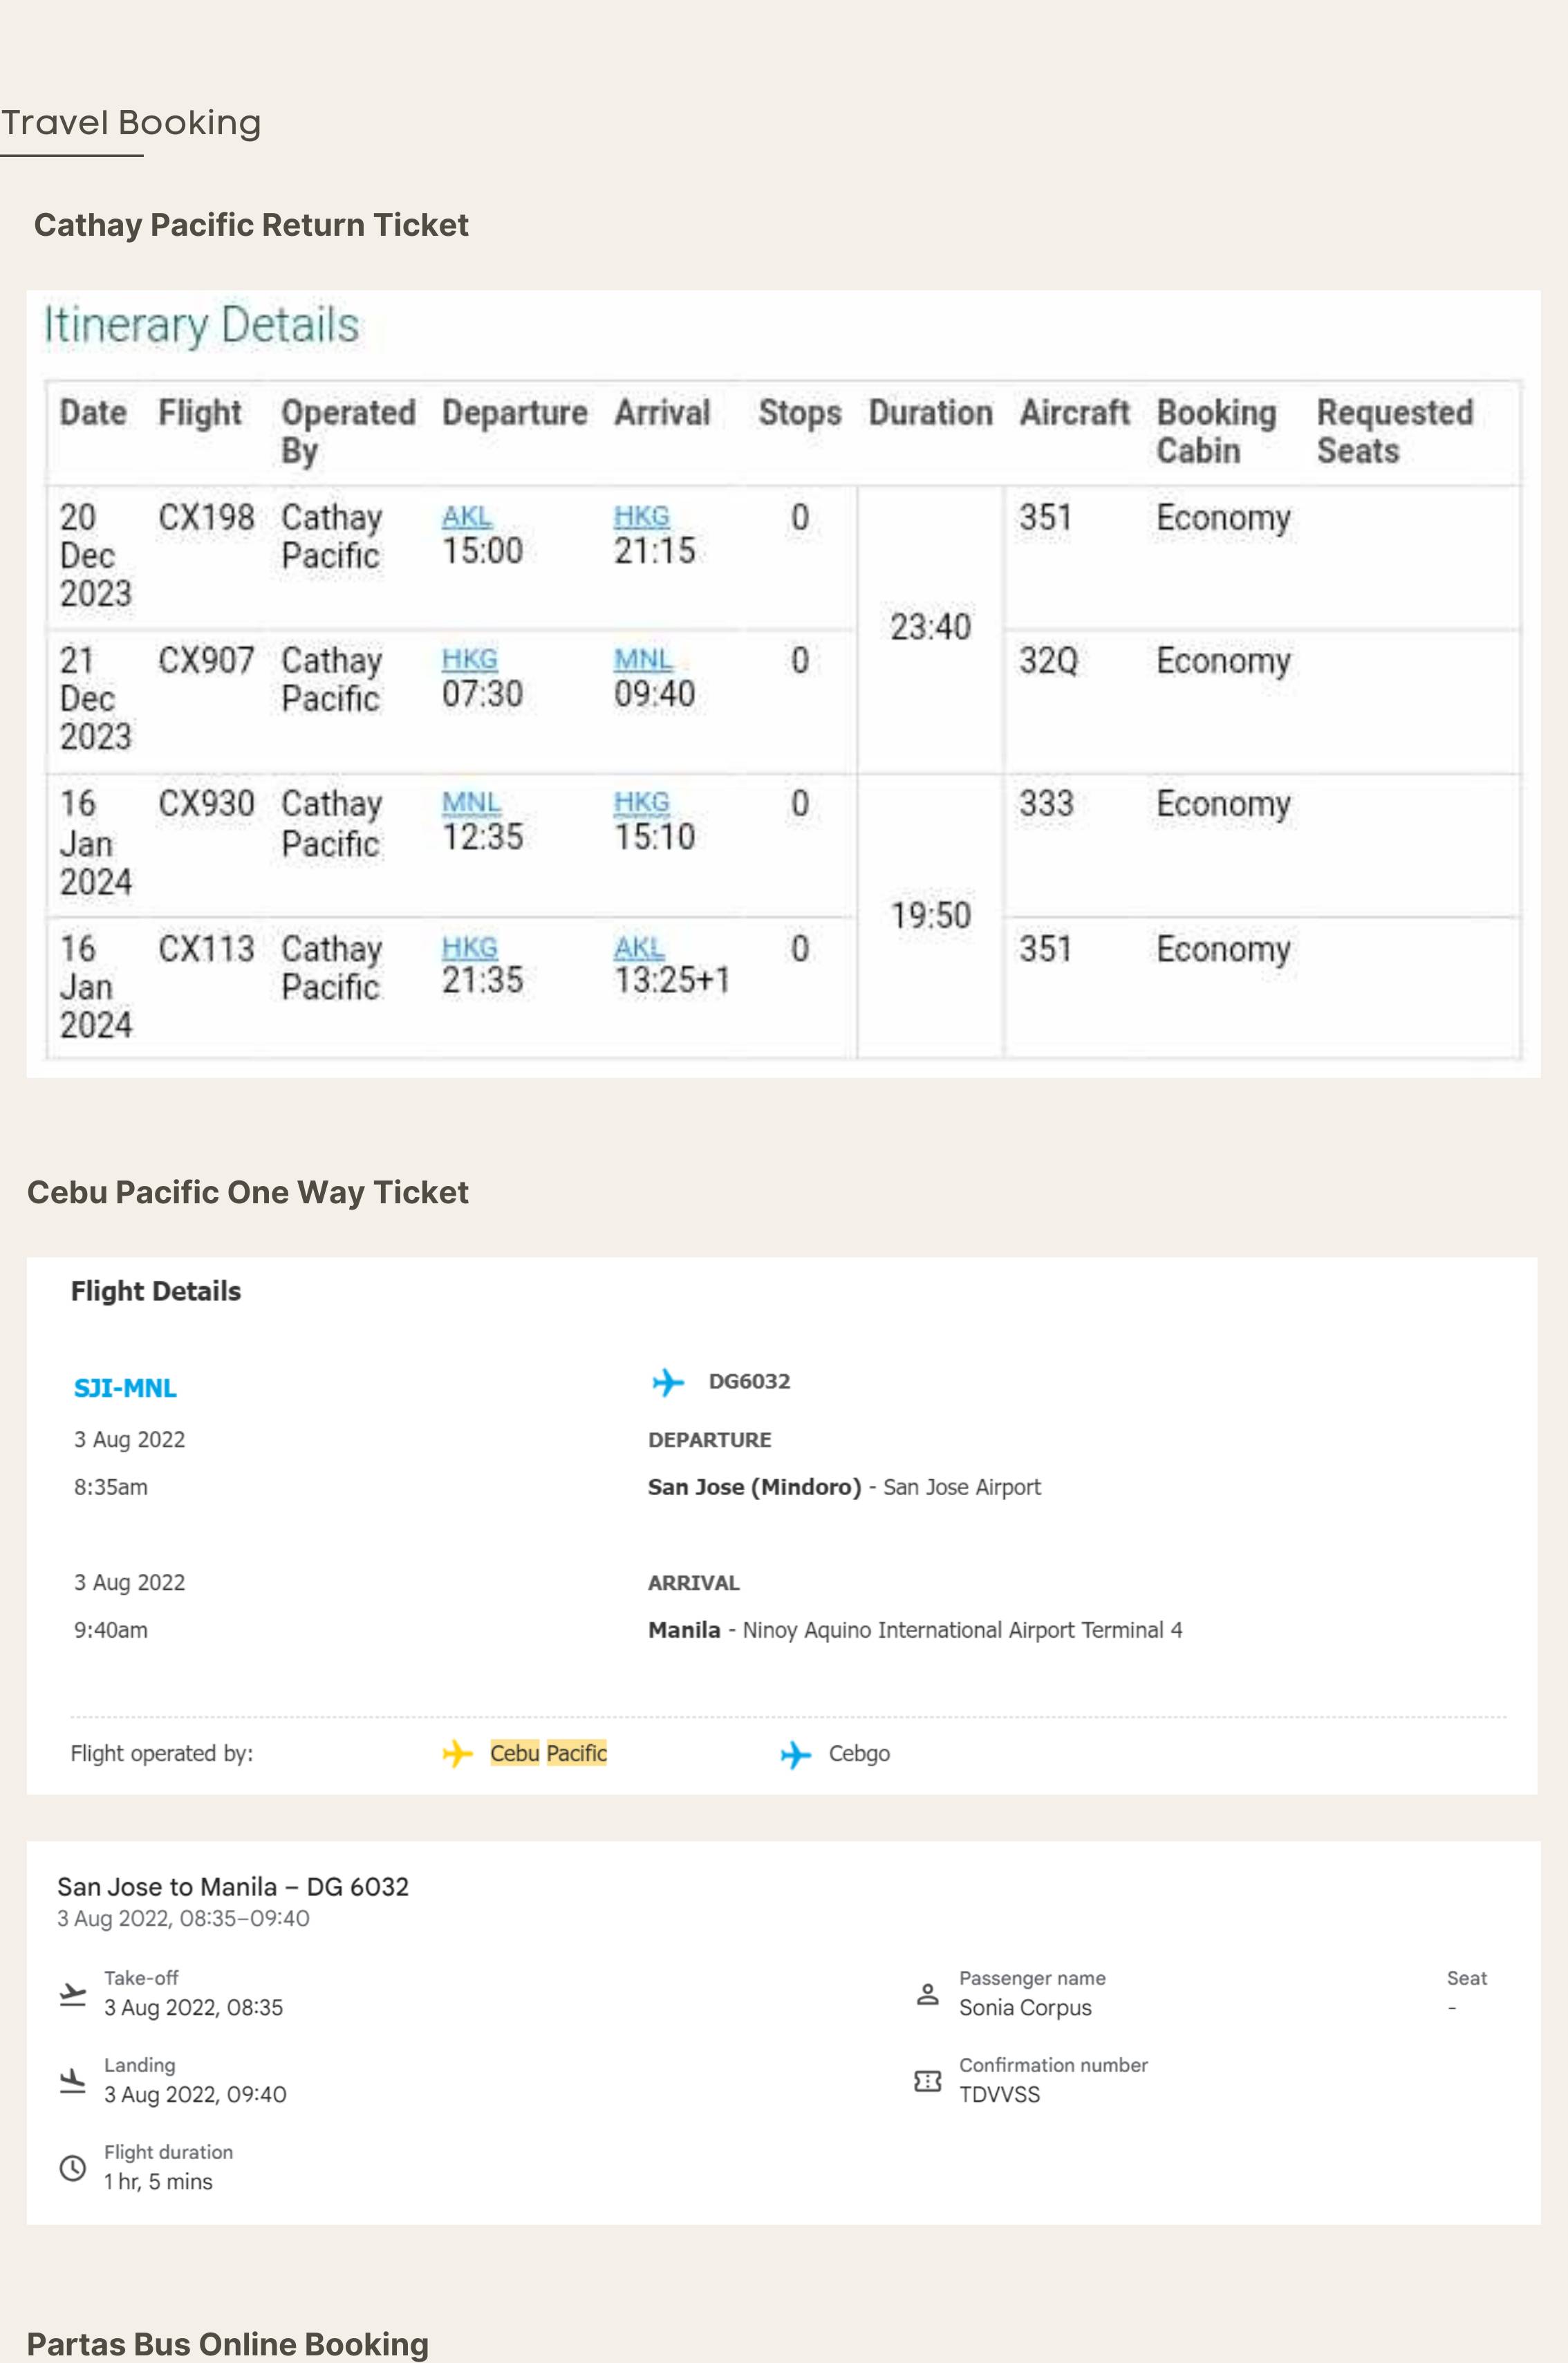Image resolution: width=1568 pixels, height=2363 pixels.
Task: Open the AKL departure link for CX198
Action: click(x=466, y=517)
